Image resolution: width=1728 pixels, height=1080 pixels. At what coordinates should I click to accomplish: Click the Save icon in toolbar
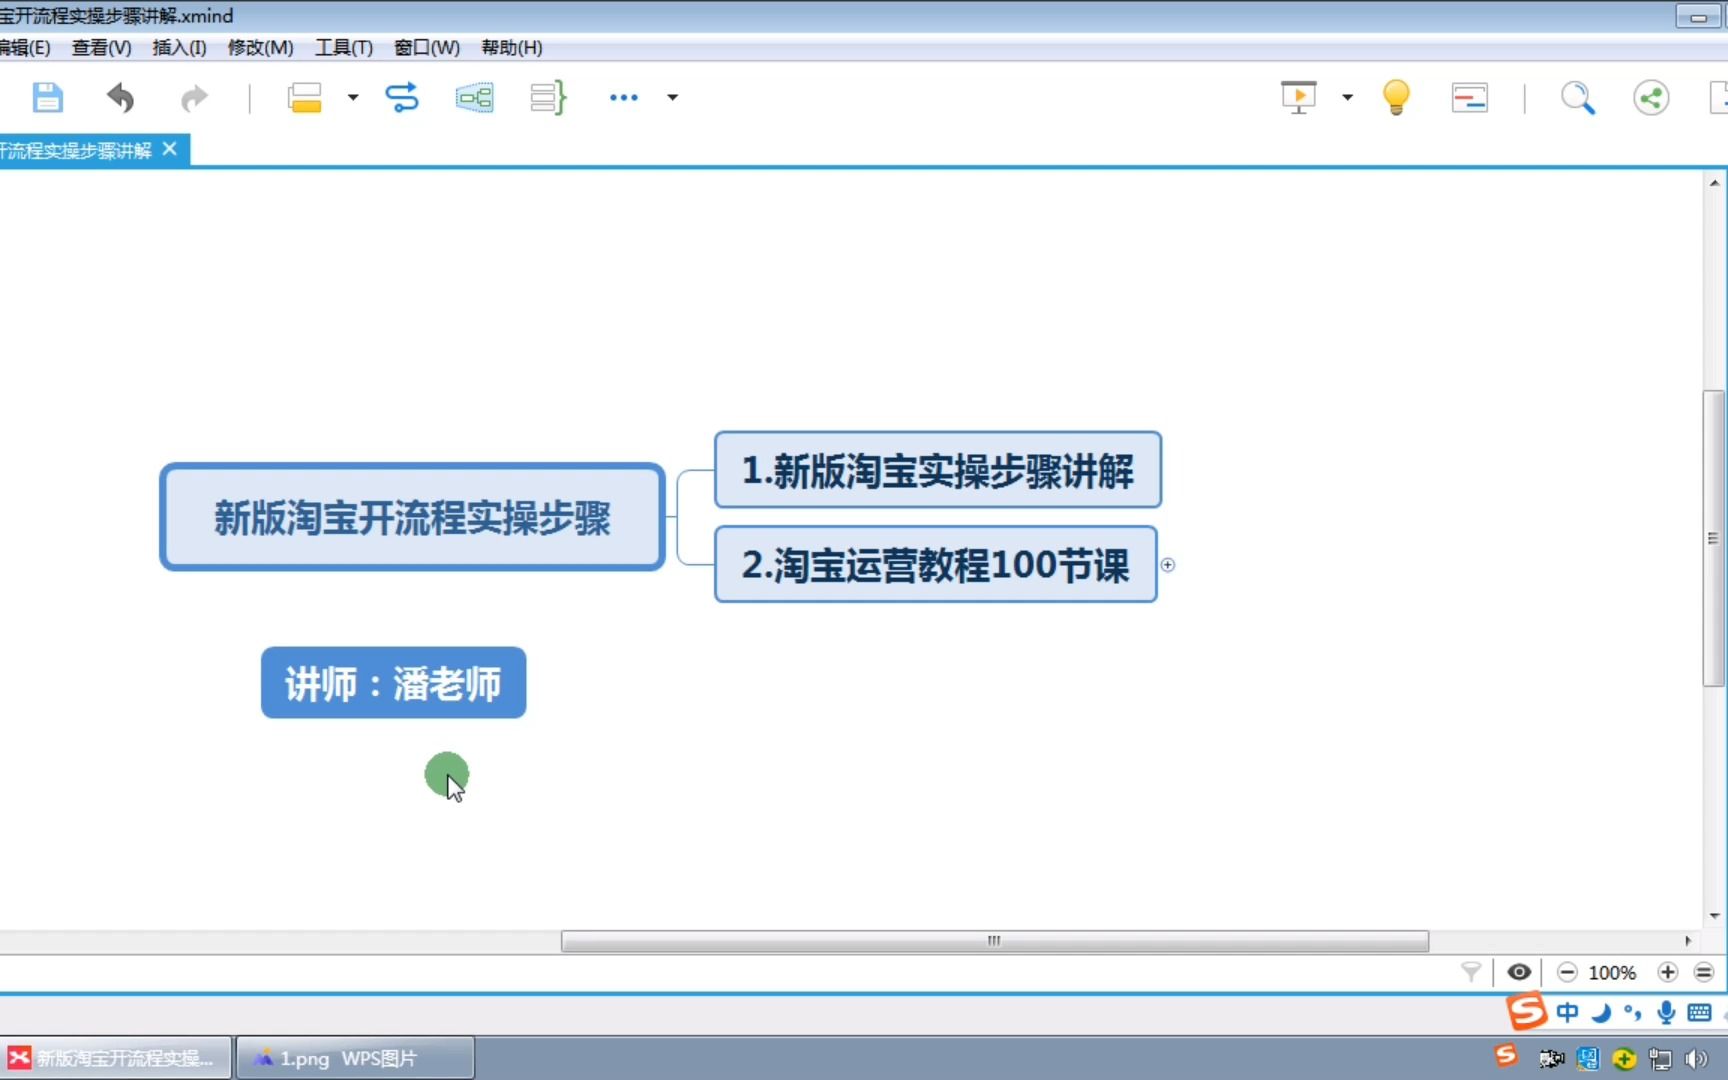click(x=47, y=98)
